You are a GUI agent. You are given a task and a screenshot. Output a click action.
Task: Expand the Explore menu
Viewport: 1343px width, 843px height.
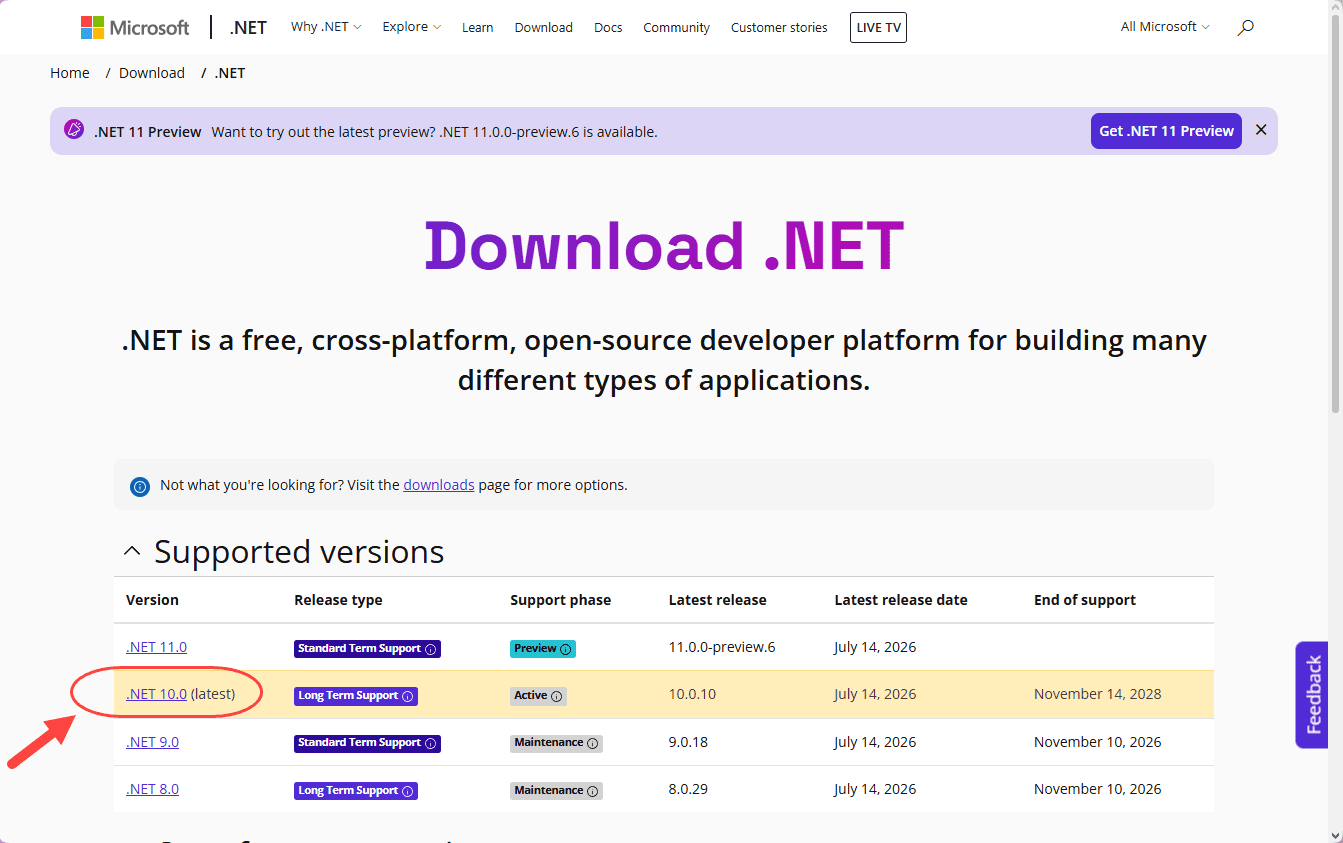[411, 27]
